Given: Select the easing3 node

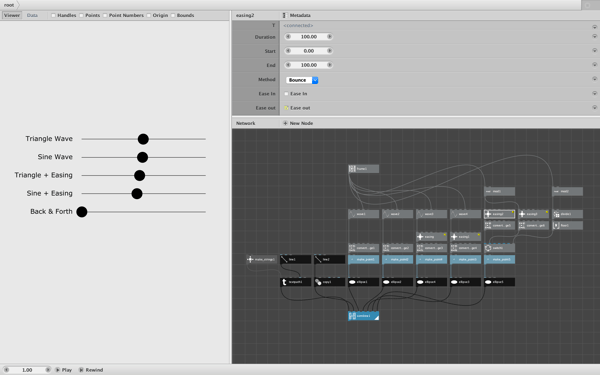Looking at the screenshot, I should [533, 214].
